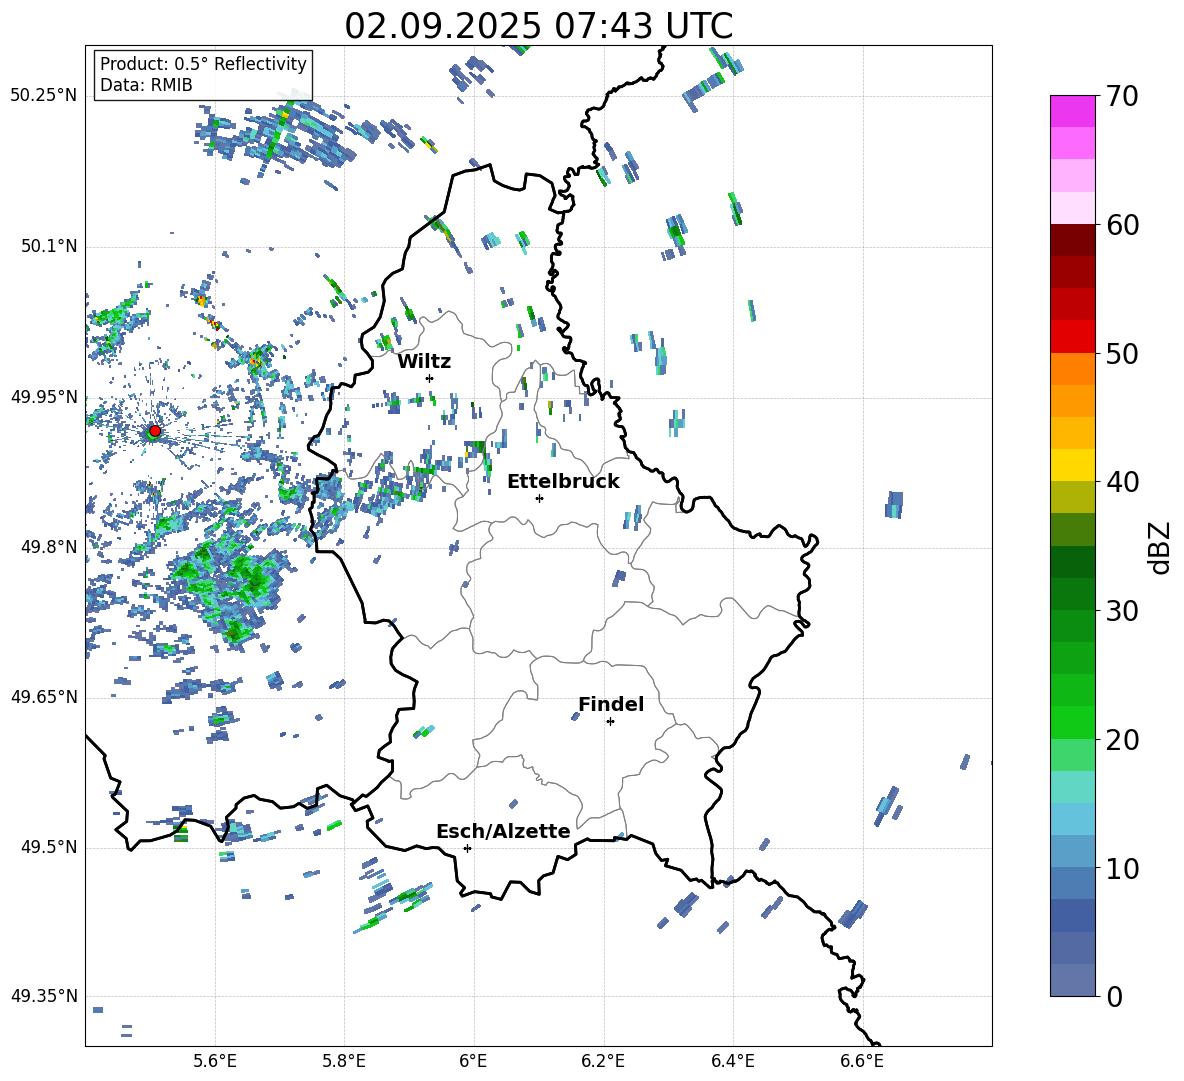The width and height of the screenshot is (1184, 1081).
Task: Pick the dark maroon colorbar swatch below 60
Action: (1072, 240)
